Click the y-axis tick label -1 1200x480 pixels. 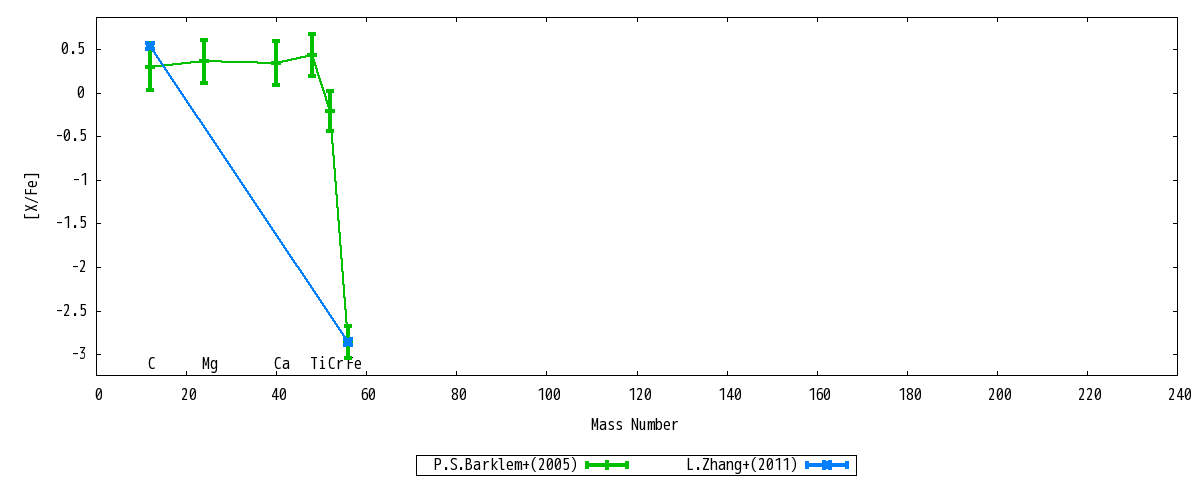point(79,180)
